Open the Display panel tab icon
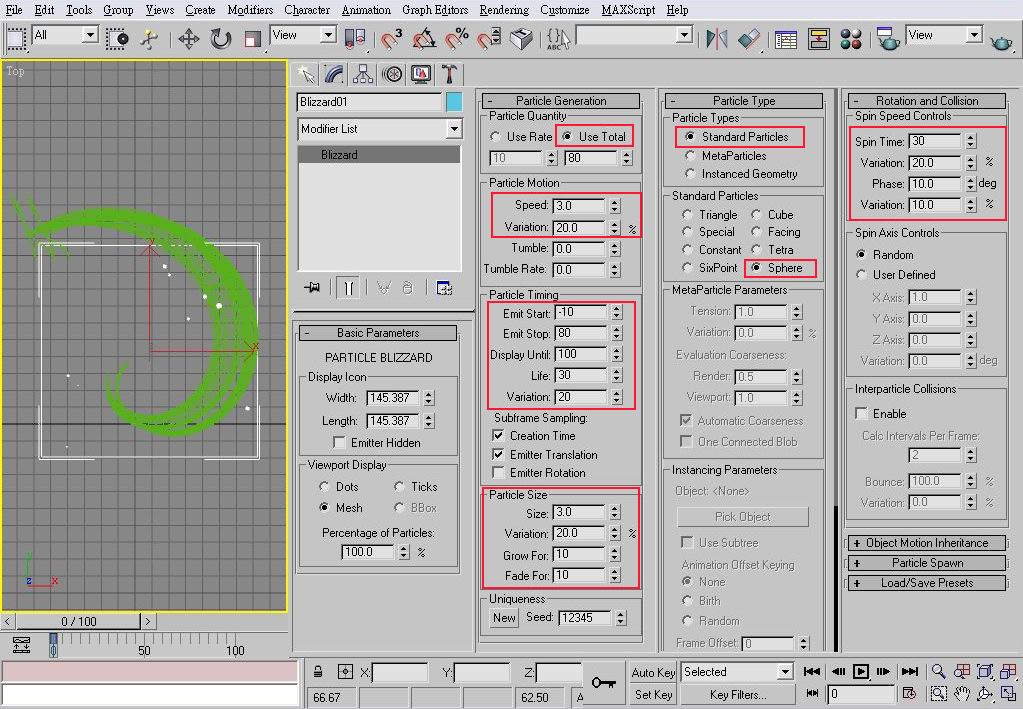The image size is (1023, 709). (x=421, y=74)
